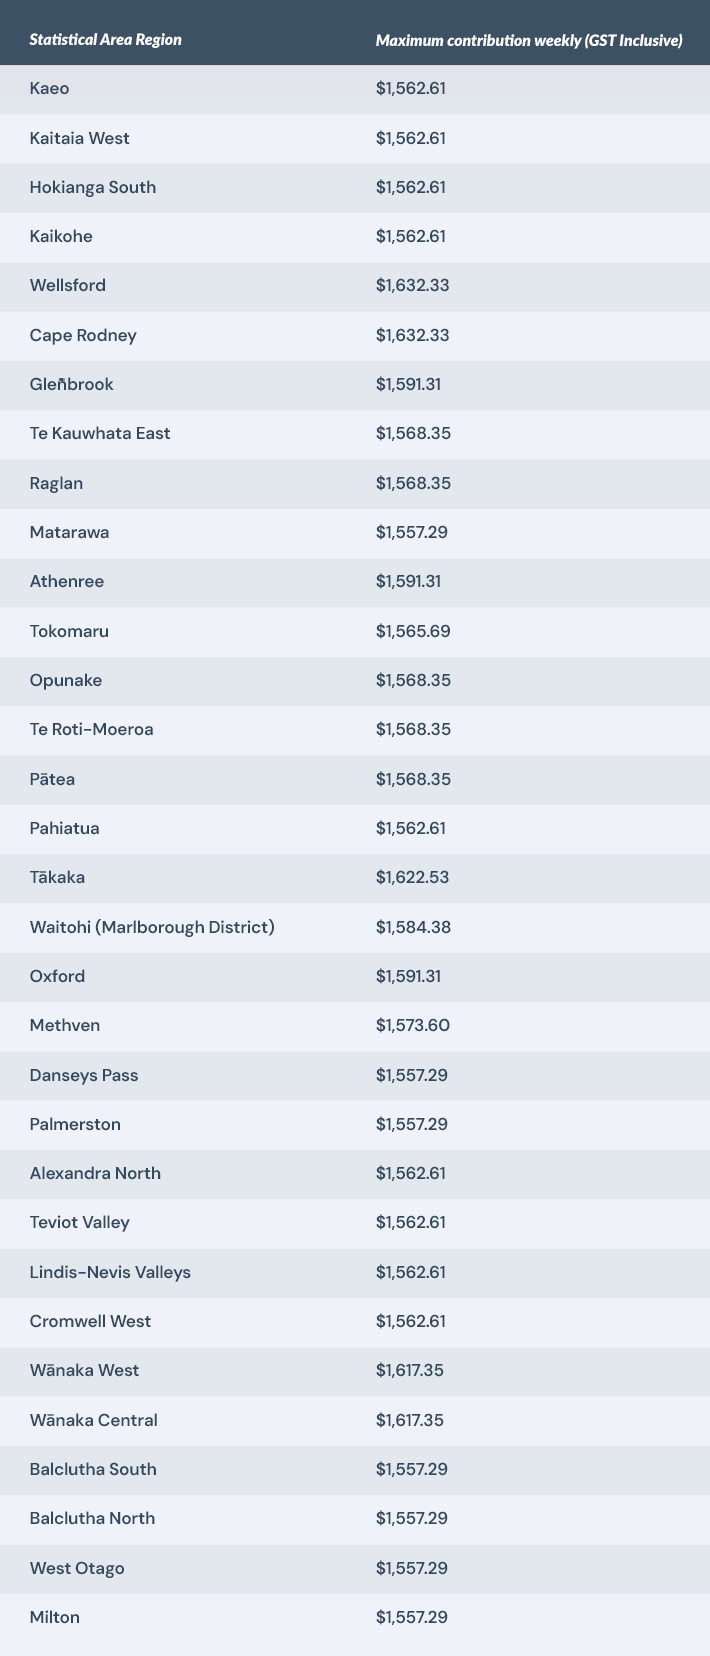
Task: Select the Tokomaru $1,565.69 amount
Action: [412, 631]
